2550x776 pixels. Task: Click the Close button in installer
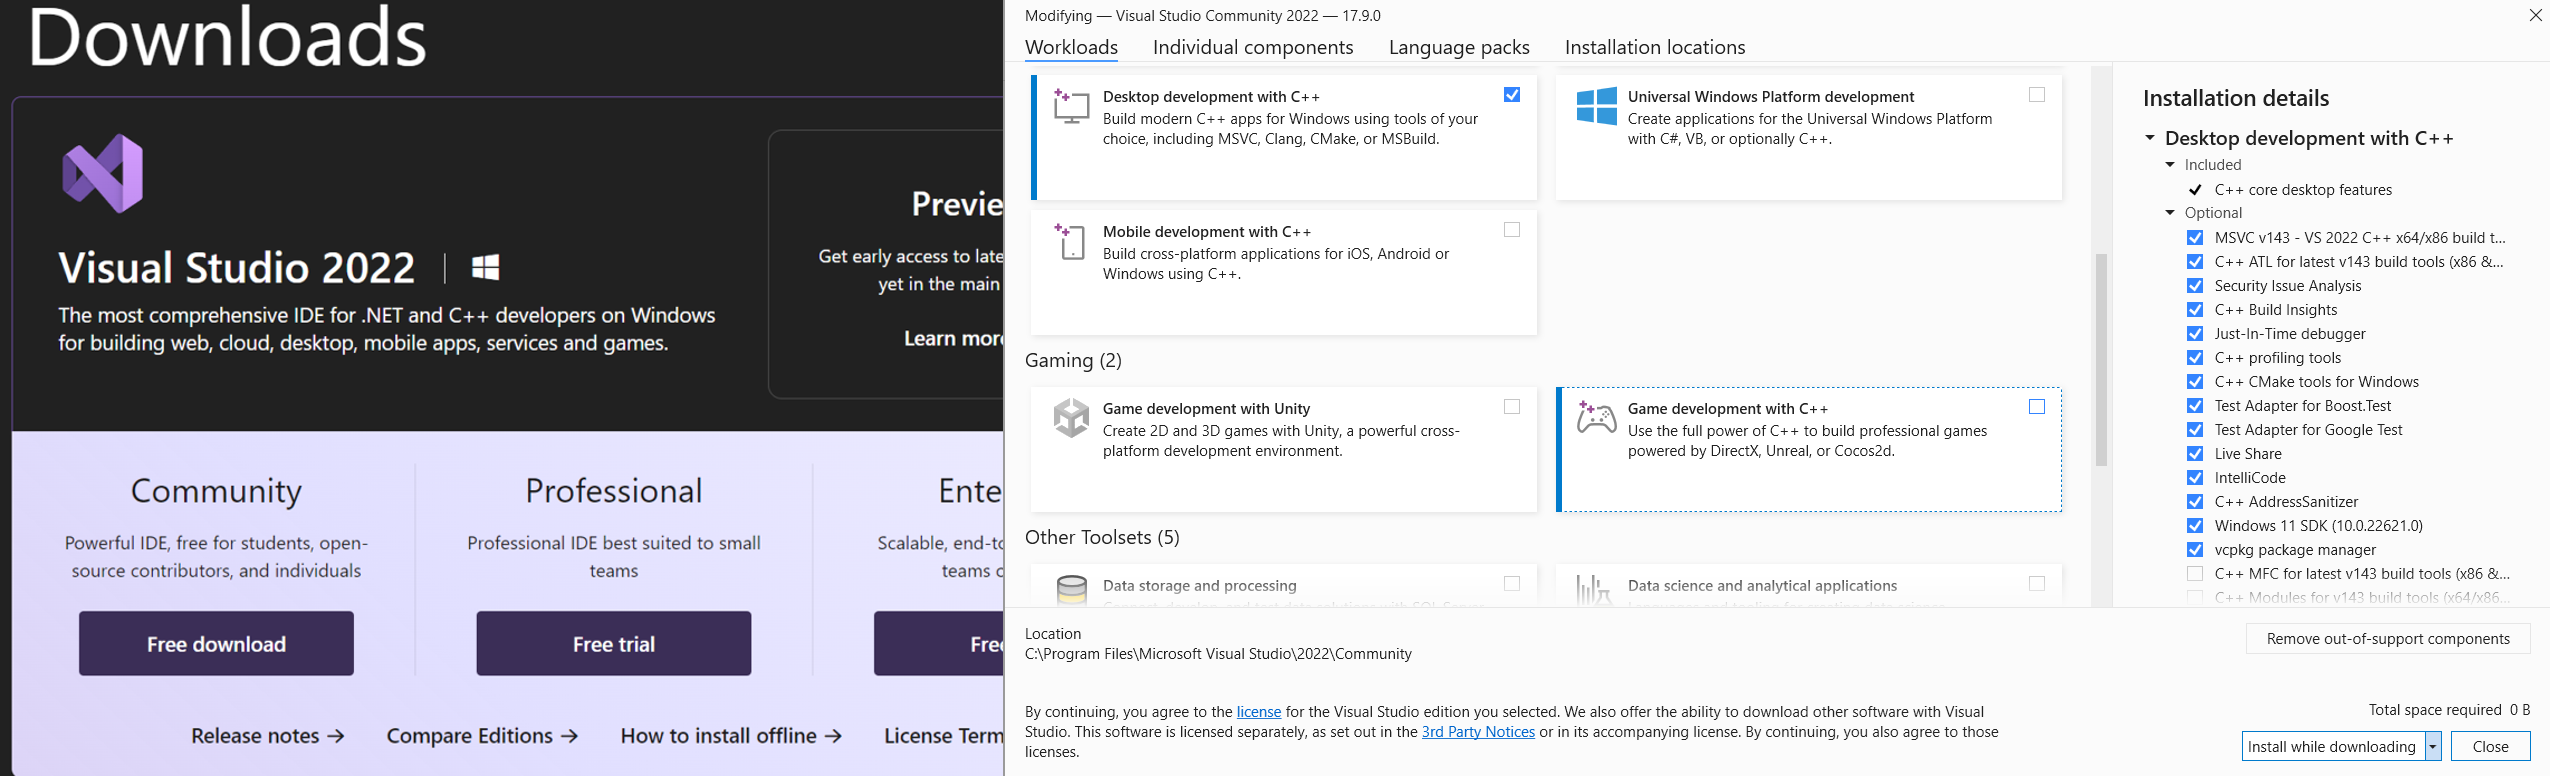[x=2490, y=747]
